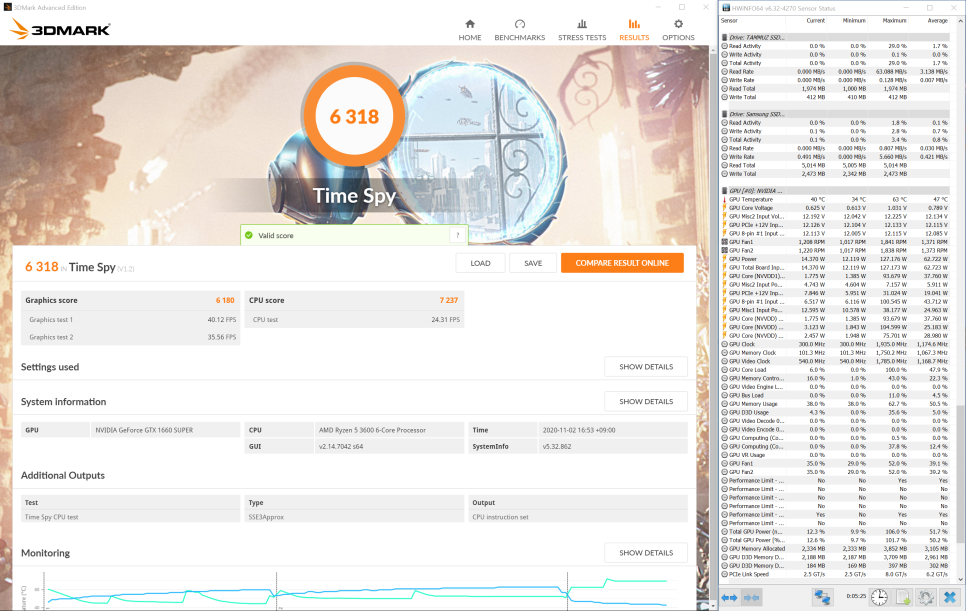The height and width of the screenshot is (611, 966).
Task: Click the 3DMark logo
Action: (x=60, y=29)
